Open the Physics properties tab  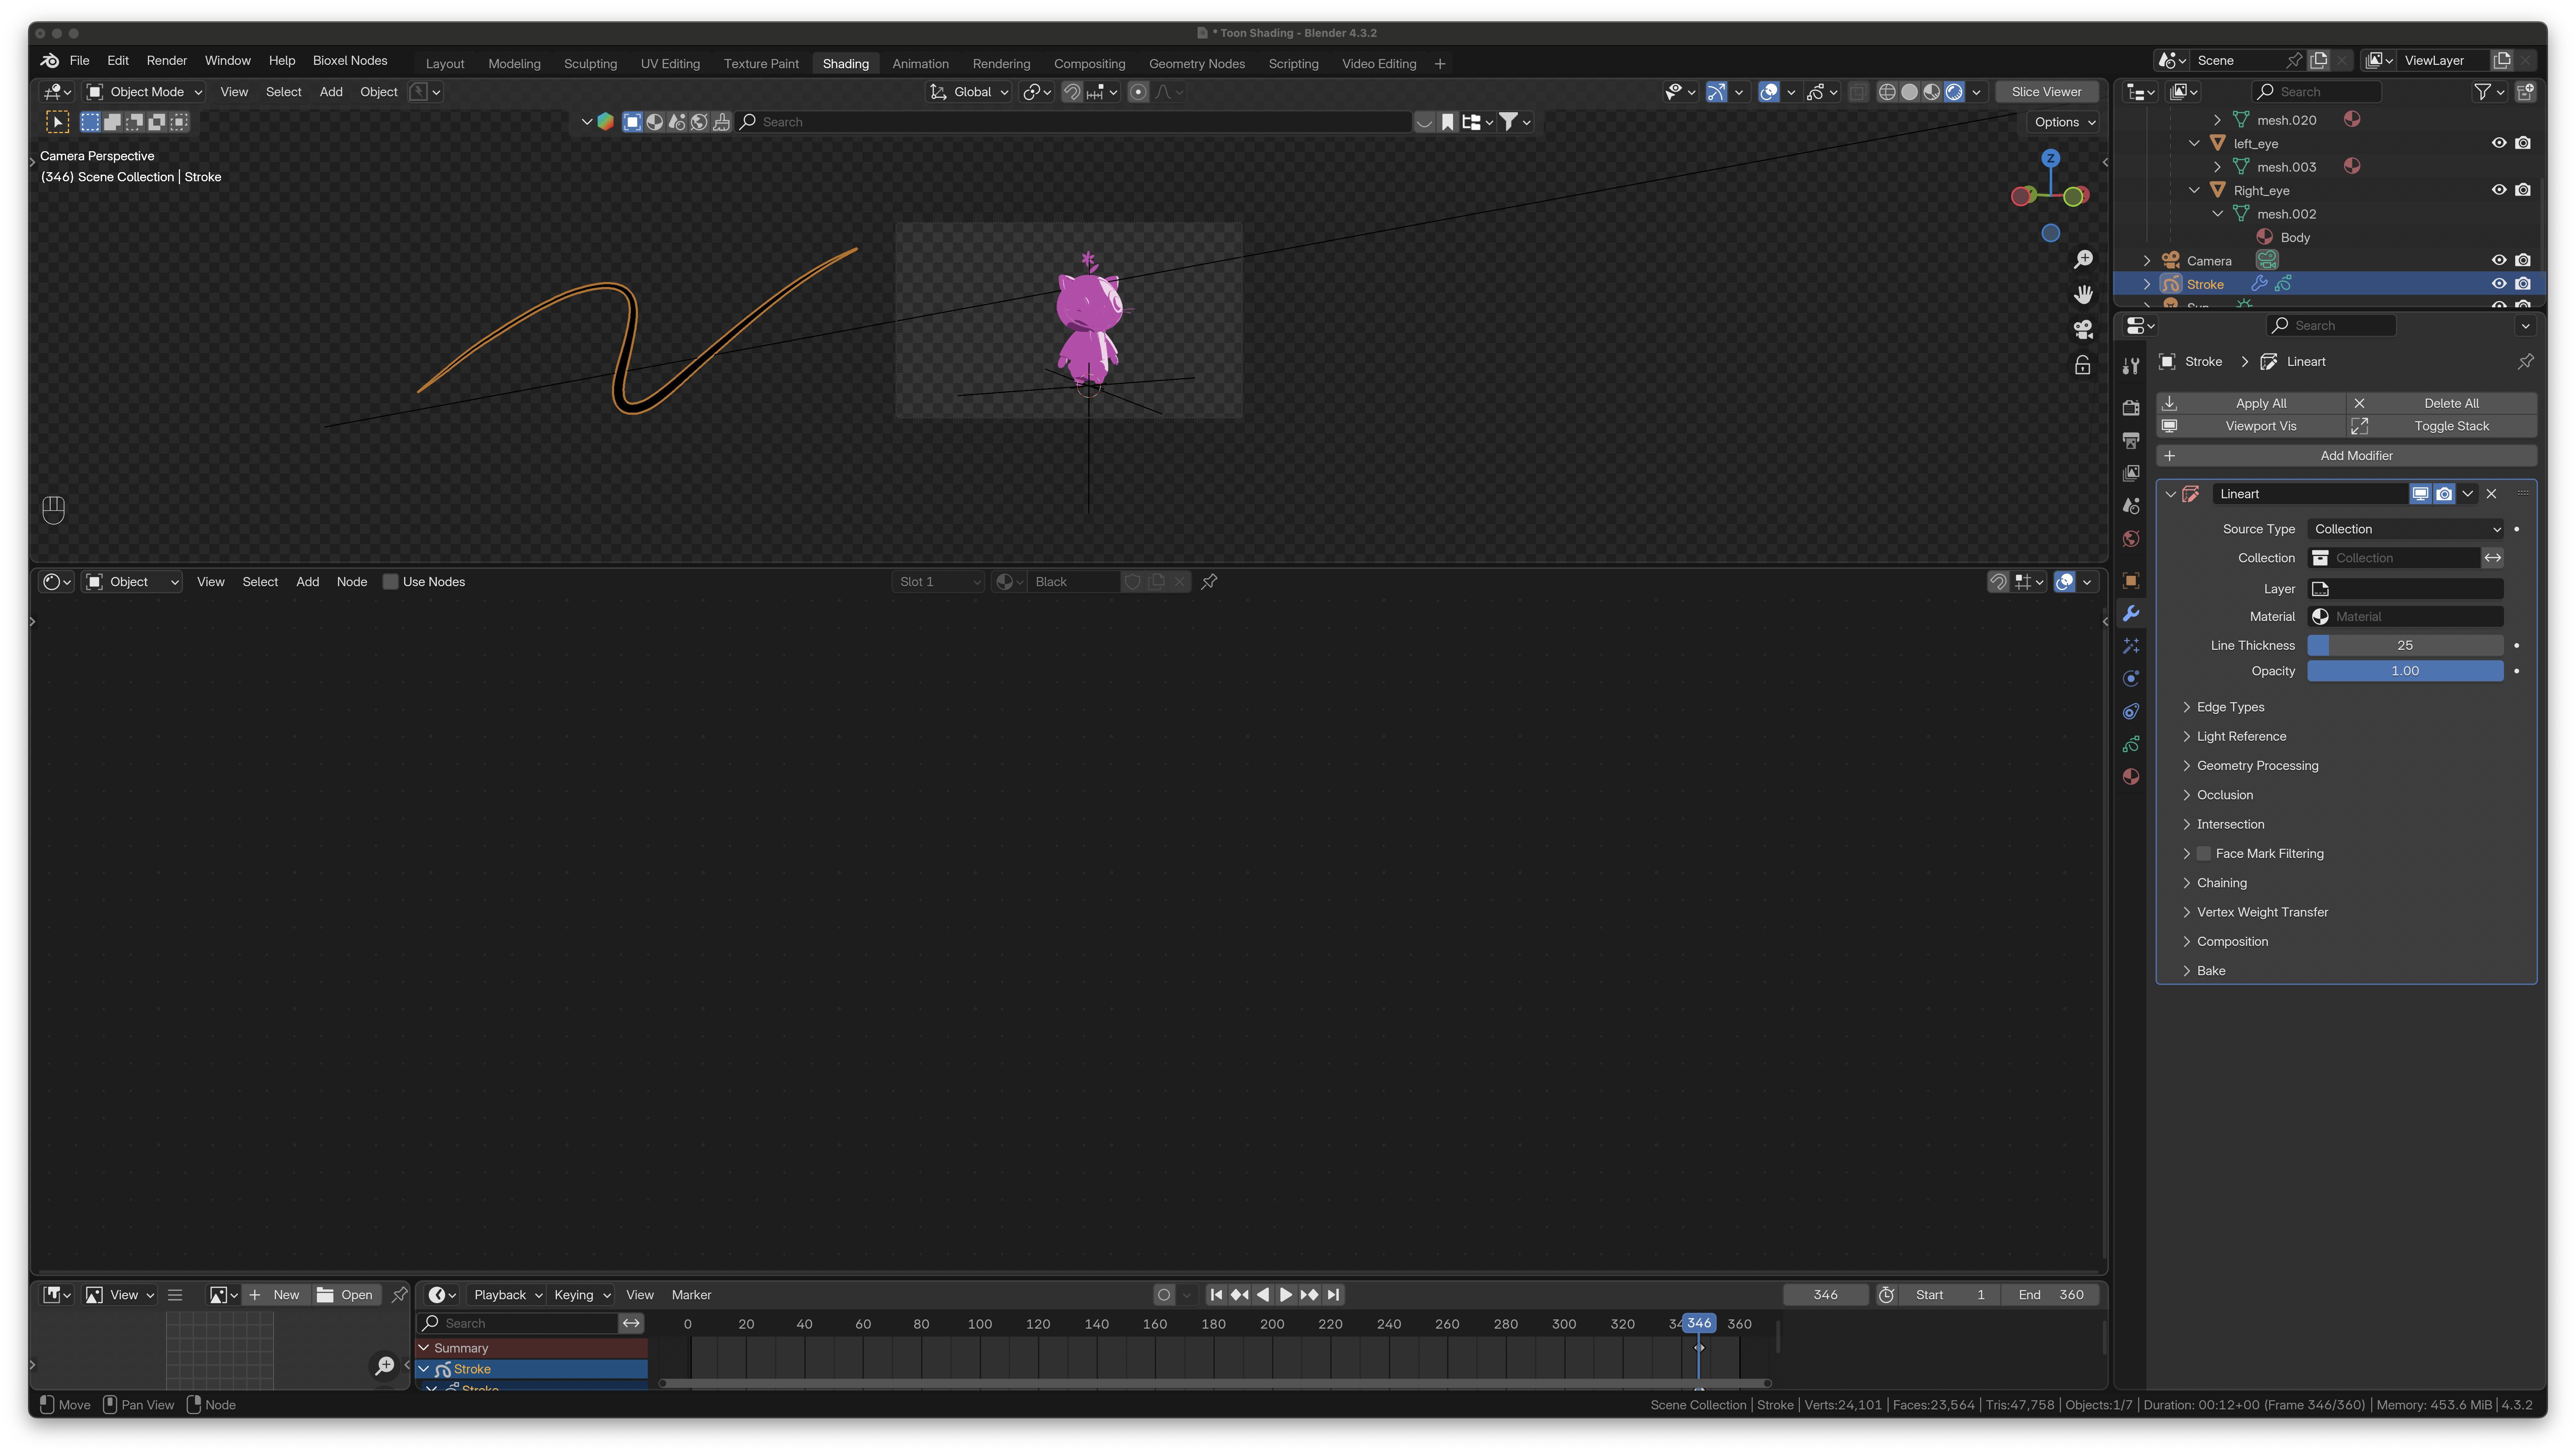[2131, 679]
